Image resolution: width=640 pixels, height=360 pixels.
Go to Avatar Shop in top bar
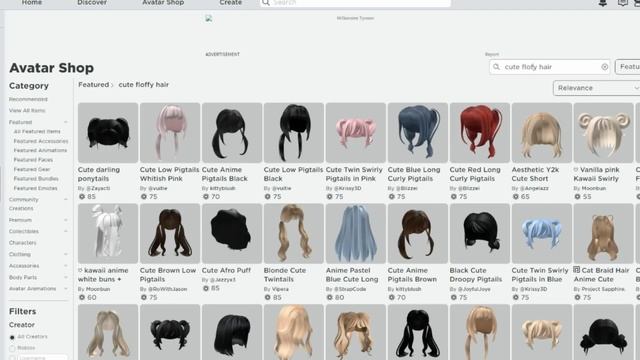pos(163,2)
